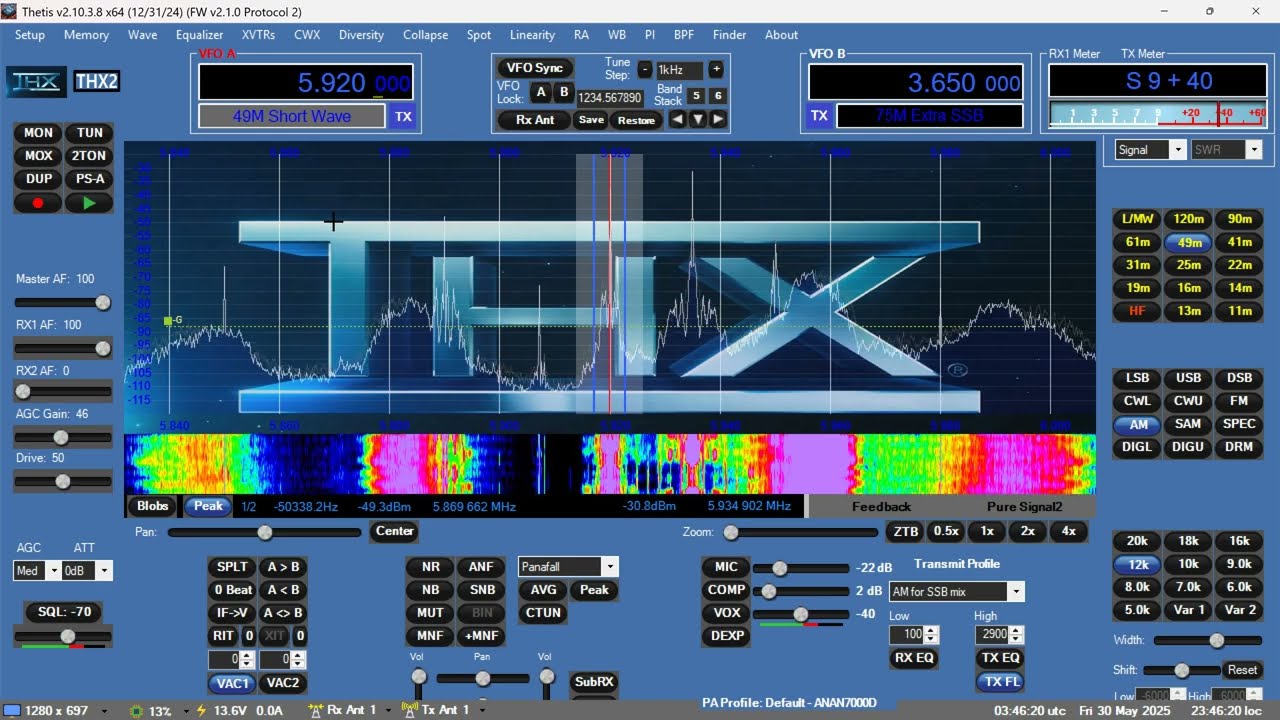This screenshot has width=1280, height=720.
Task: Toggle the VAC1 audio button
Action: click(x=232, y=683)
